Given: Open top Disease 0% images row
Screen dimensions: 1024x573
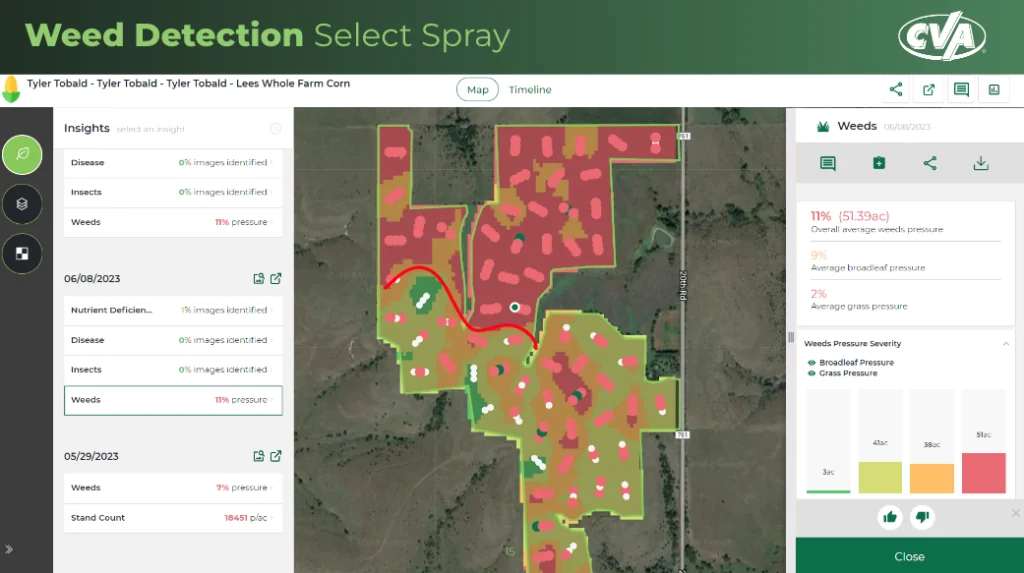Looking at the screenshot, I should pos(173,163).
